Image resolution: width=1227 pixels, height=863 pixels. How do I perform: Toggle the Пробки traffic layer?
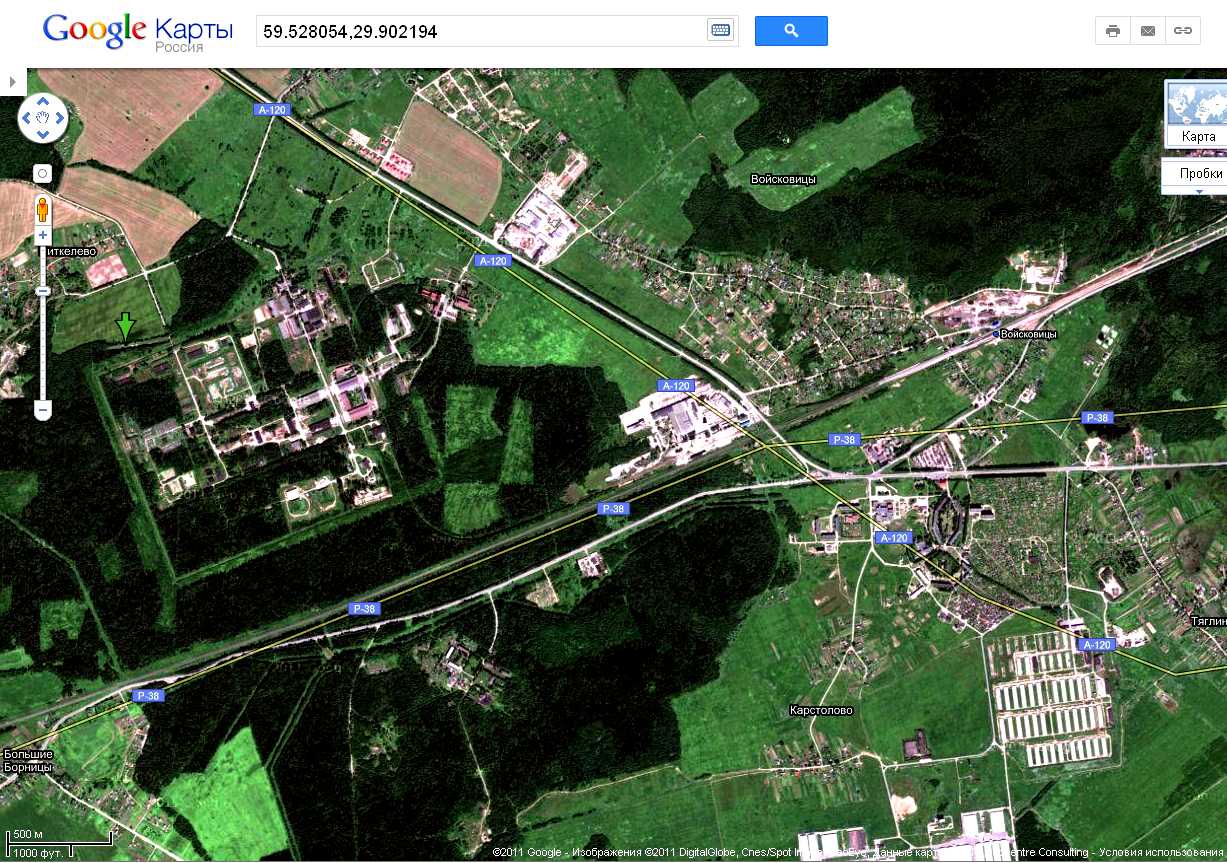click(1199, 173)
